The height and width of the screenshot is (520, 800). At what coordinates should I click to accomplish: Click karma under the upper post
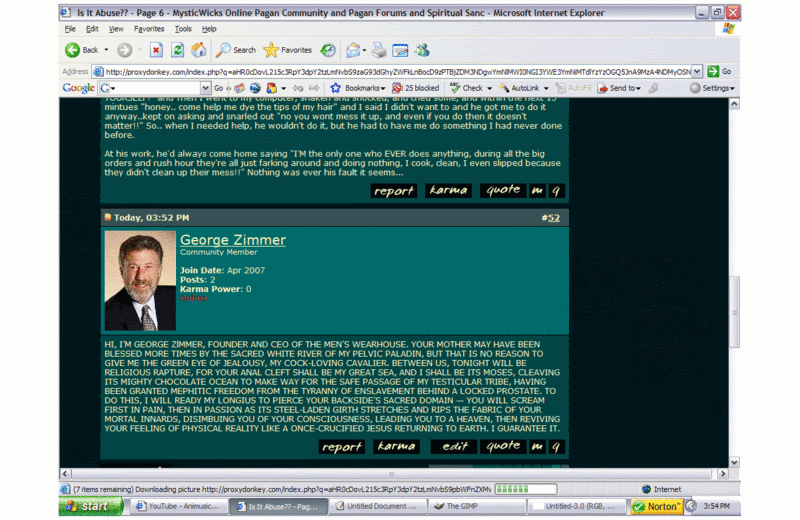pos(448,191)
